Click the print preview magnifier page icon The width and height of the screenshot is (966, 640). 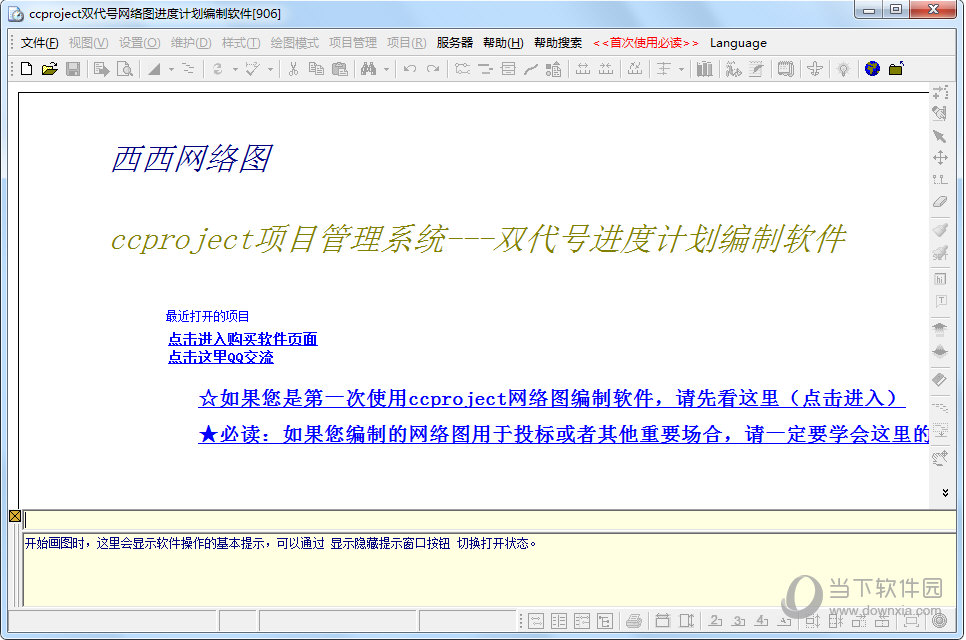click(125, 69)
